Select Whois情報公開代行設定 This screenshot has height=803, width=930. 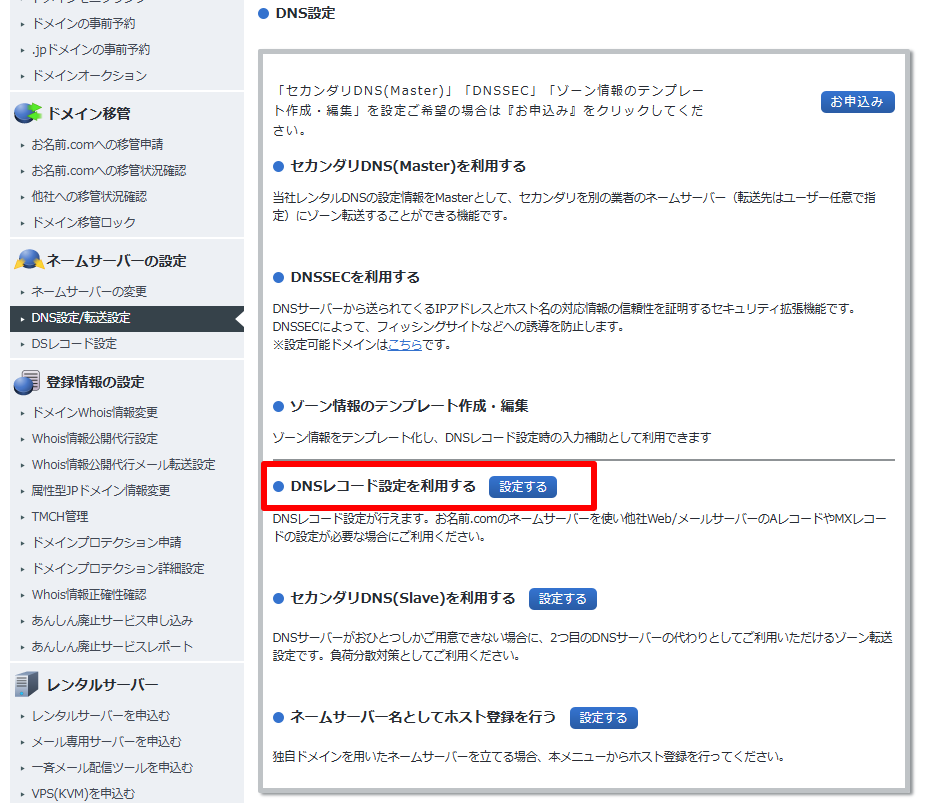pos(95,439)
